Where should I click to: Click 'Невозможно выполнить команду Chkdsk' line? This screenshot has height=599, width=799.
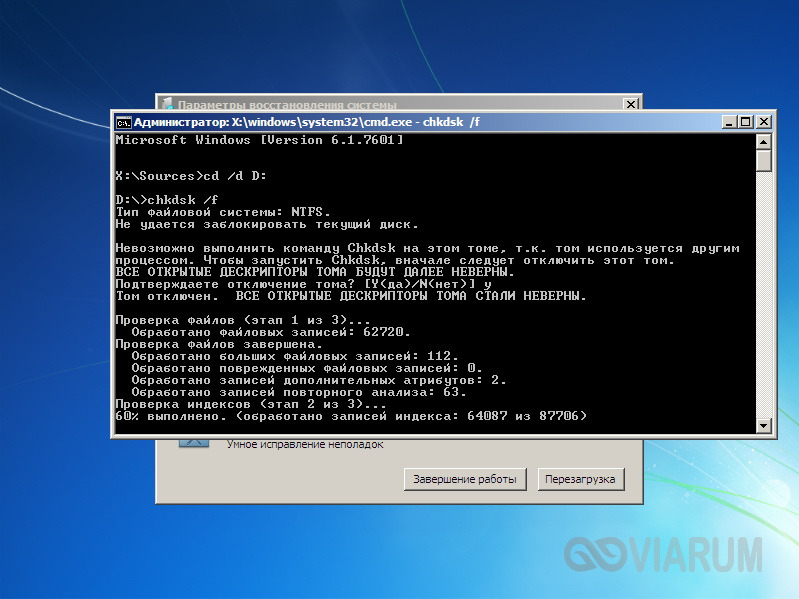(x=427, y=248)
